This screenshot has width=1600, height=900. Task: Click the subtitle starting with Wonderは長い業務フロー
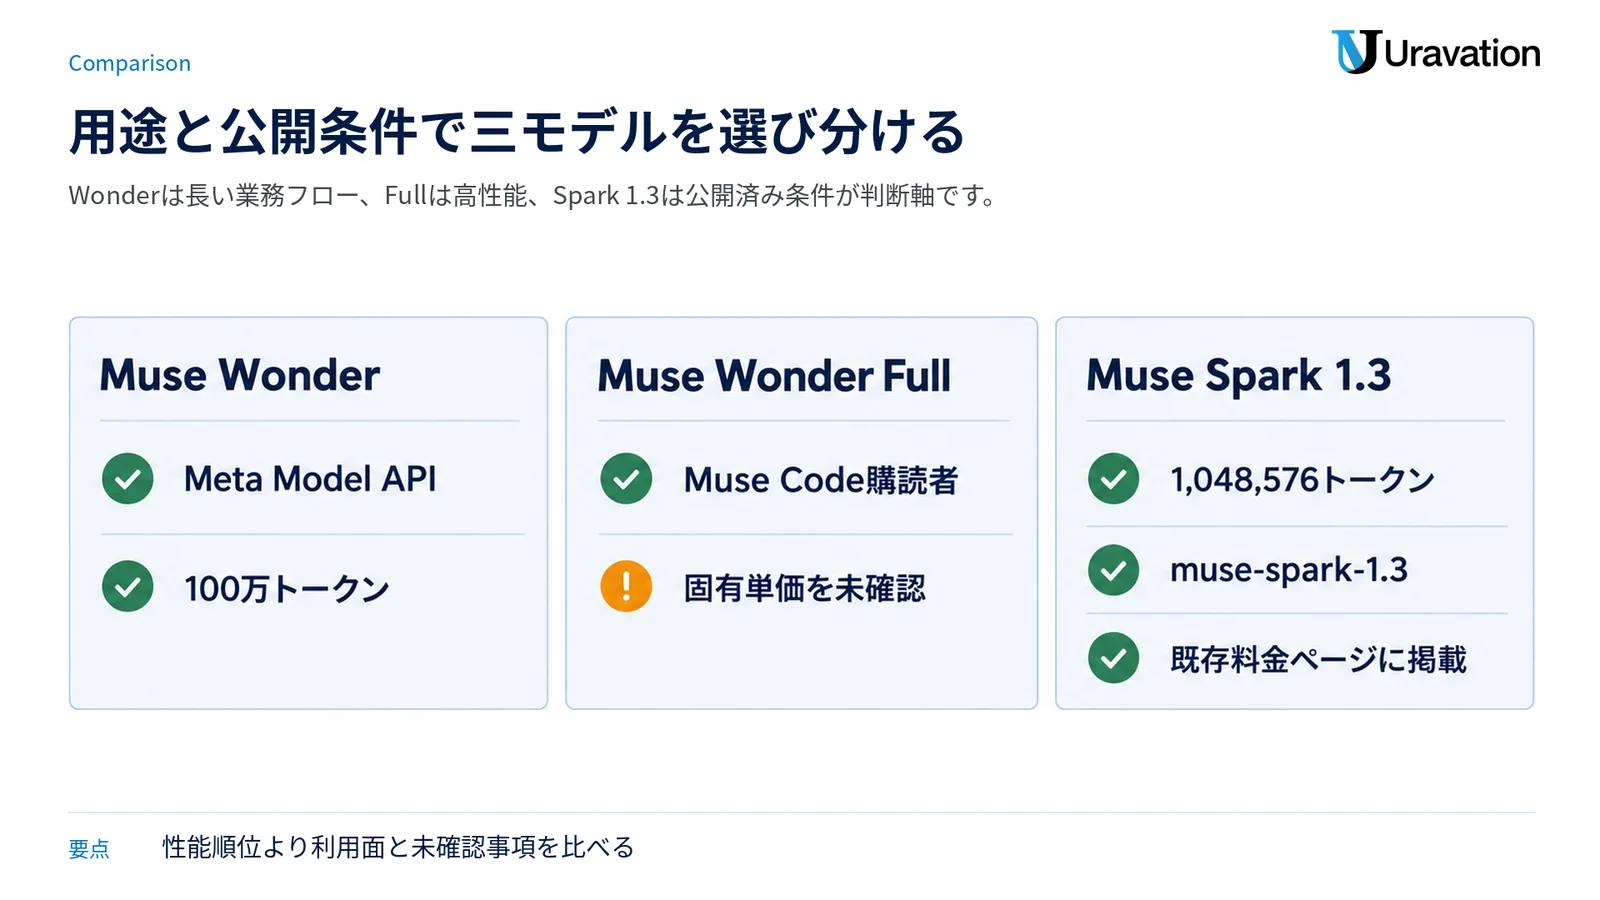click(x=532, y=195)
